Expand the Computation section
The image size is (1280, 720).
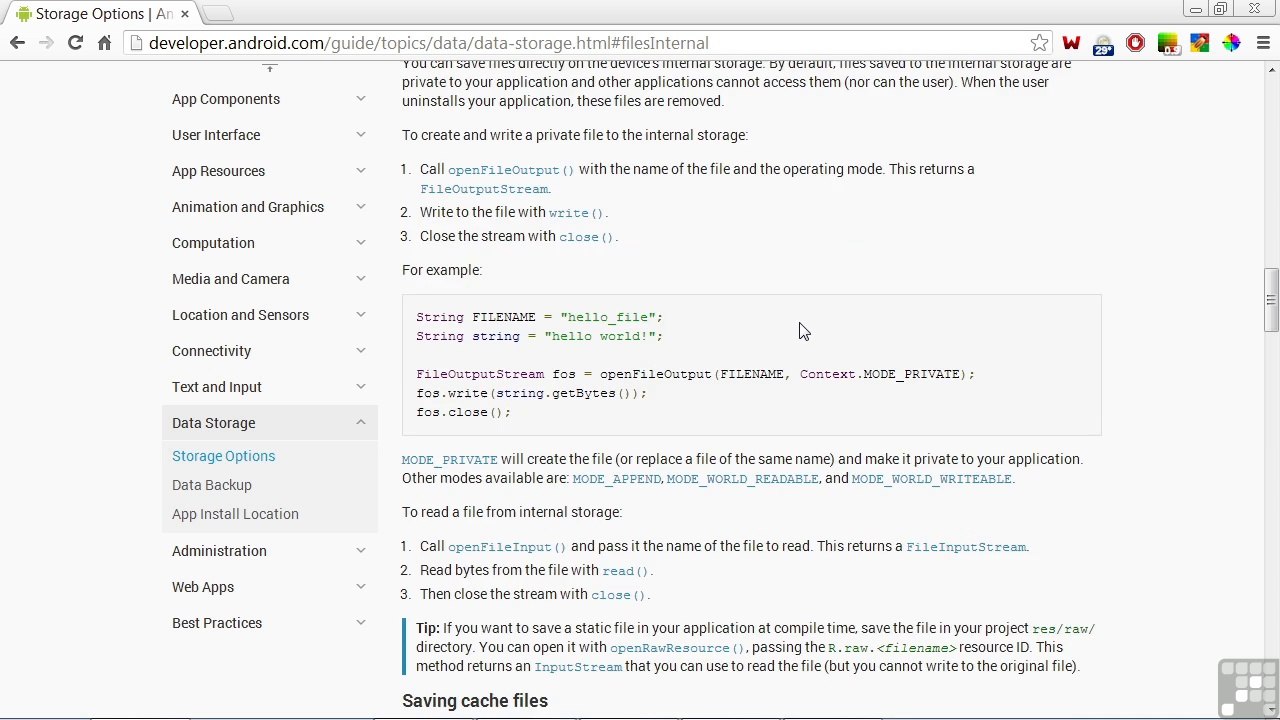(x=361, y=243)
